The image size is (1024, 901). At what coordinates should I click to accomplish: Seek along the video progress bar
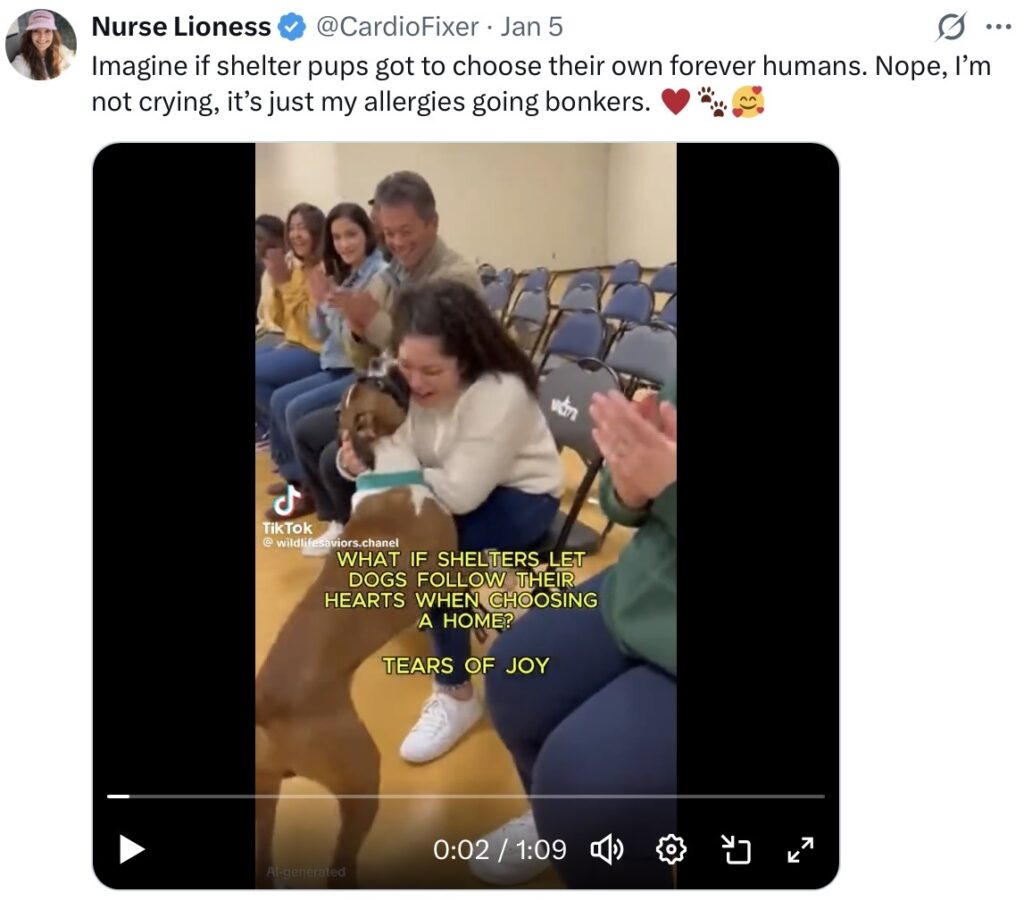(466, 796)
